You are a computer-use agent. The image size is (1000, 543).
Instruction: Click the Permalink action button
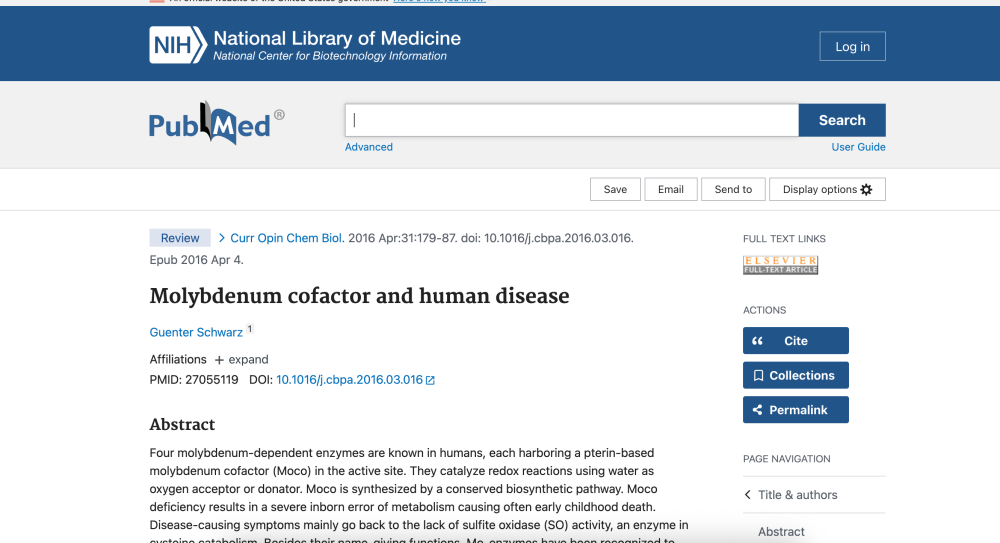796,410
